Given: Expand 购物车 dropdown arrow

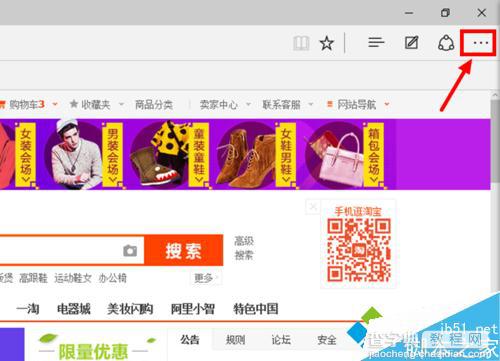Looking at the screenshot, I should pyautogui.click(x=55, y=104).
